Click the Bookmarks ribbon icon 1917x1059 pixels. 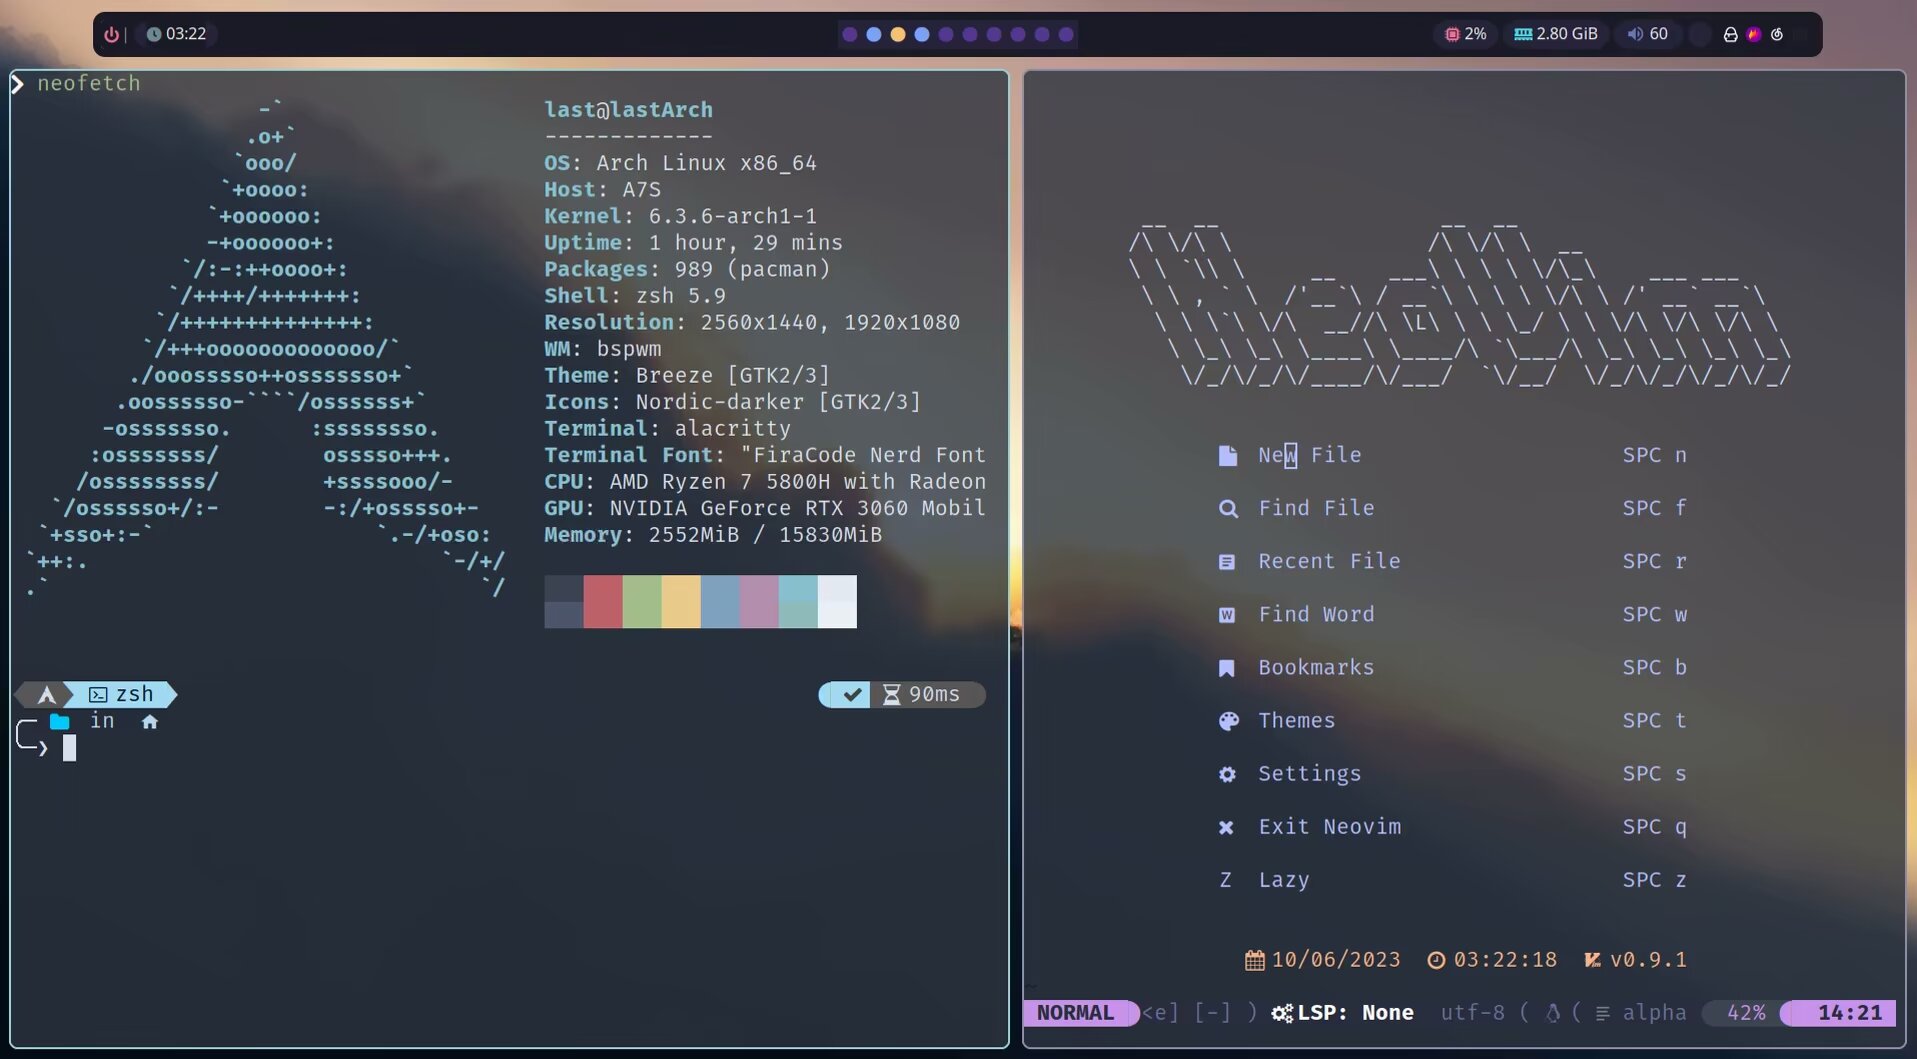point(1227,668)
